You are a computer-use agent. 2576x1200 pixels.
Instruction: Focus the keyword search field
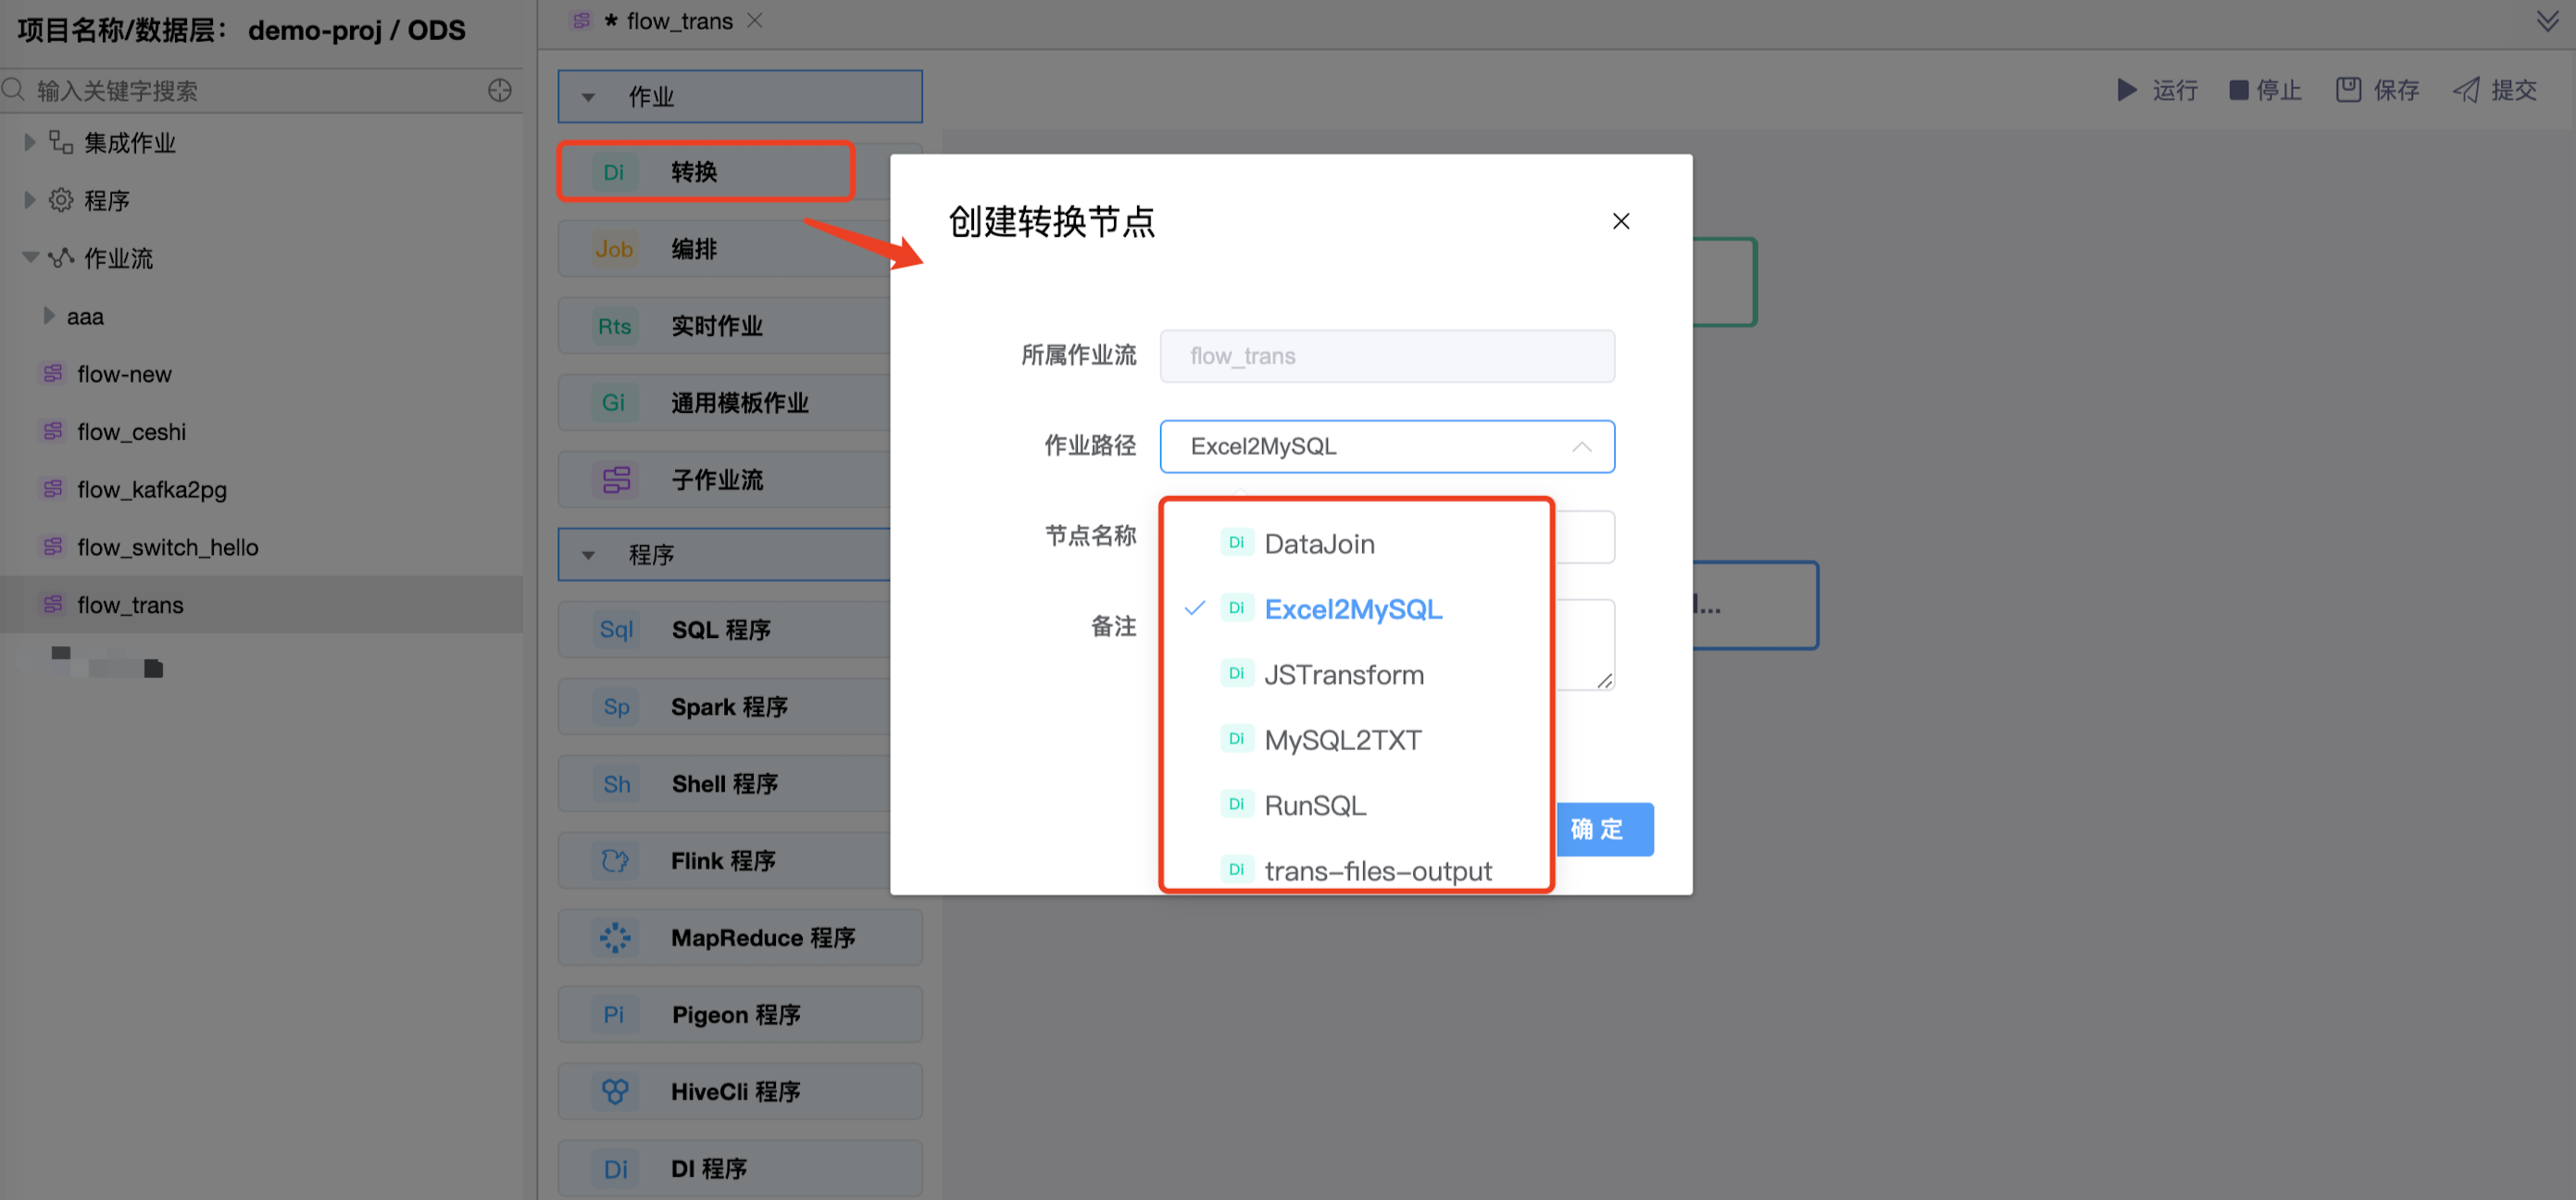pos(250,91)
